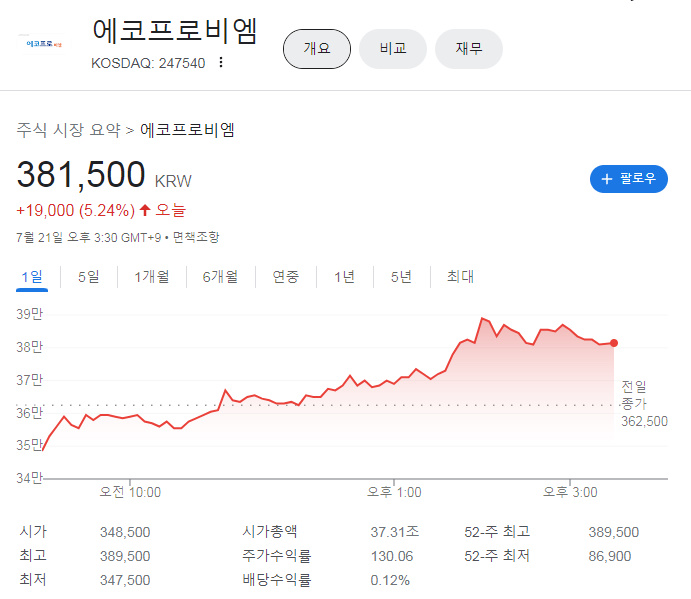The height and width of the screenshot is (599, 691).
Task: Switch to the 연중 chart tab
Action: [x=286, y=277]
